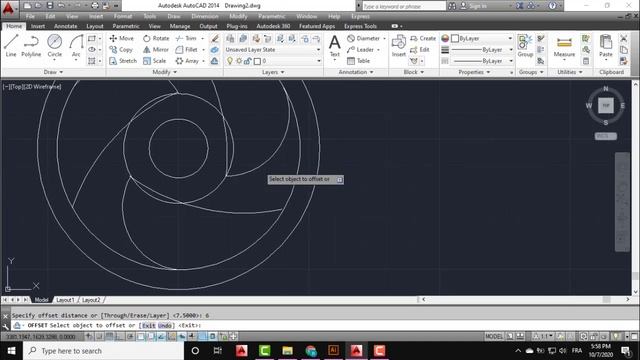Click Create block

click(423, 38)
